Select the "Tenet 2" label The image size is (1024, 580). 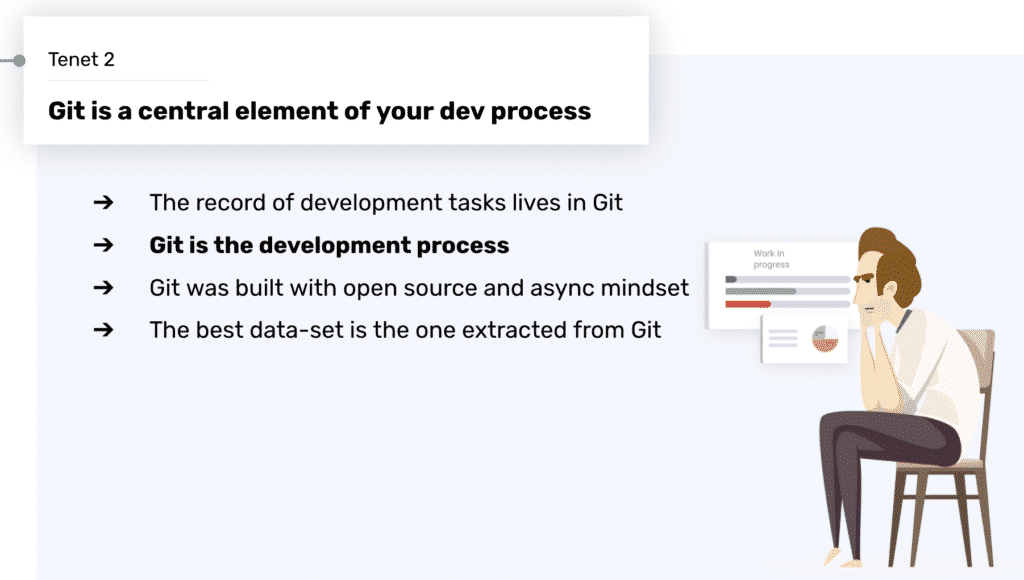pos(81,60)
